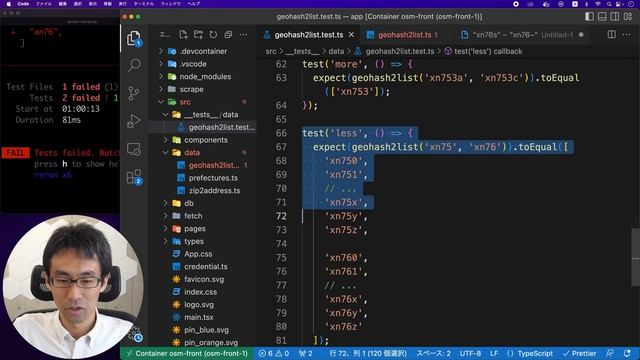640x360 pixels.
Task: Click the indentation spaces setting in status bar
Action: tap(433, 353)
